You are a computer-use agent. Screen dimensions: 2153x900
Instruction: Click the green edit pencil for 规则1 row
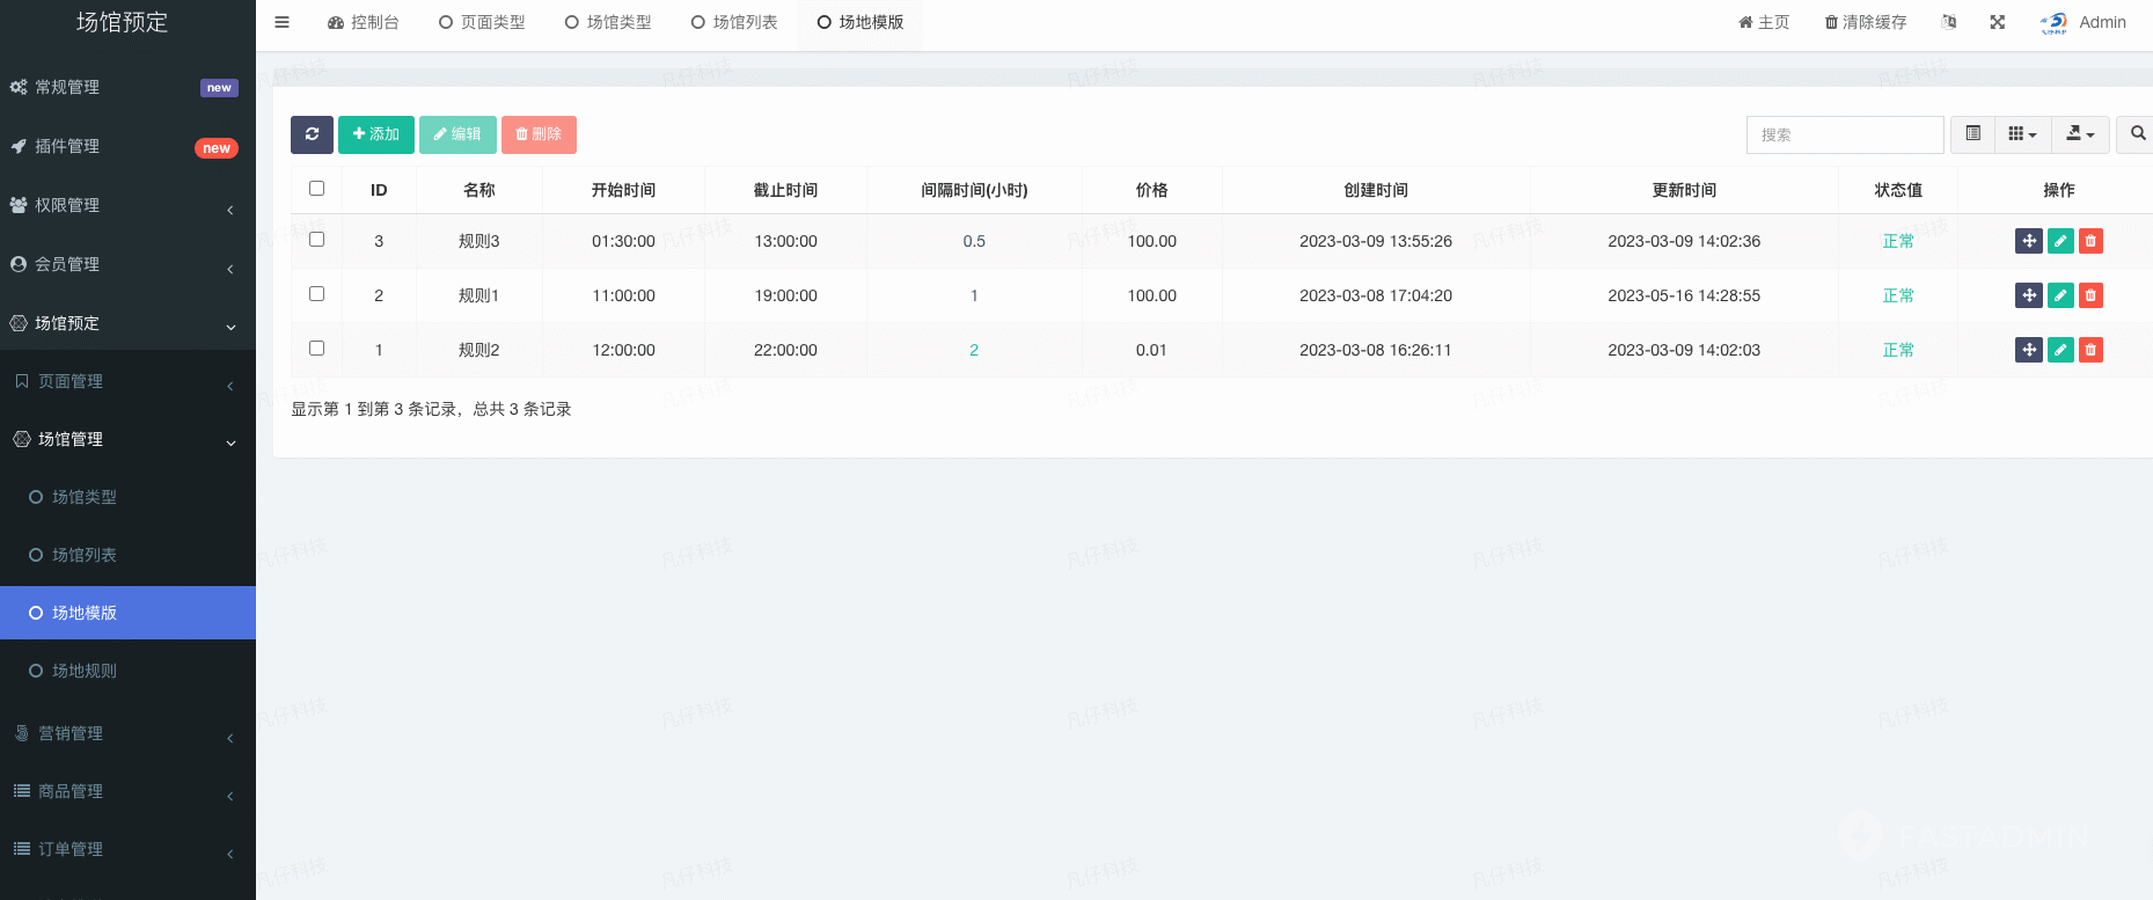click(2060, 296)
